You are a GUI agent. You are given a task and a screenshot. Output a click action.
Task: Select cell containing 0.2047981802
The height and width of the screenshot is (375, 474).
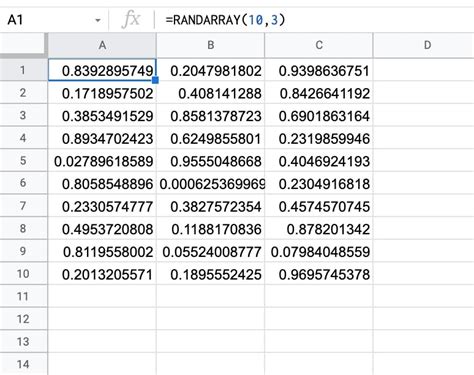pos(210,70)
